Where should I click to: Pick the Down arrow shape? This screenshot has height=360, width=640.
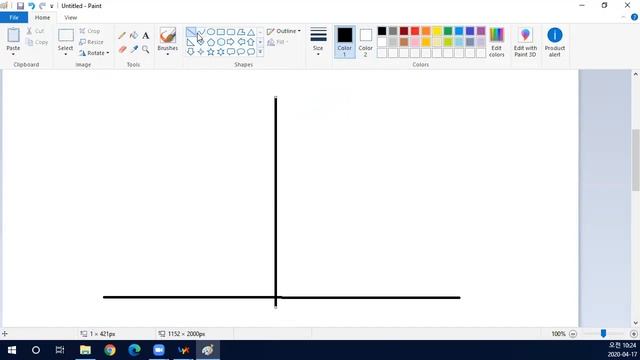(191, 52)
